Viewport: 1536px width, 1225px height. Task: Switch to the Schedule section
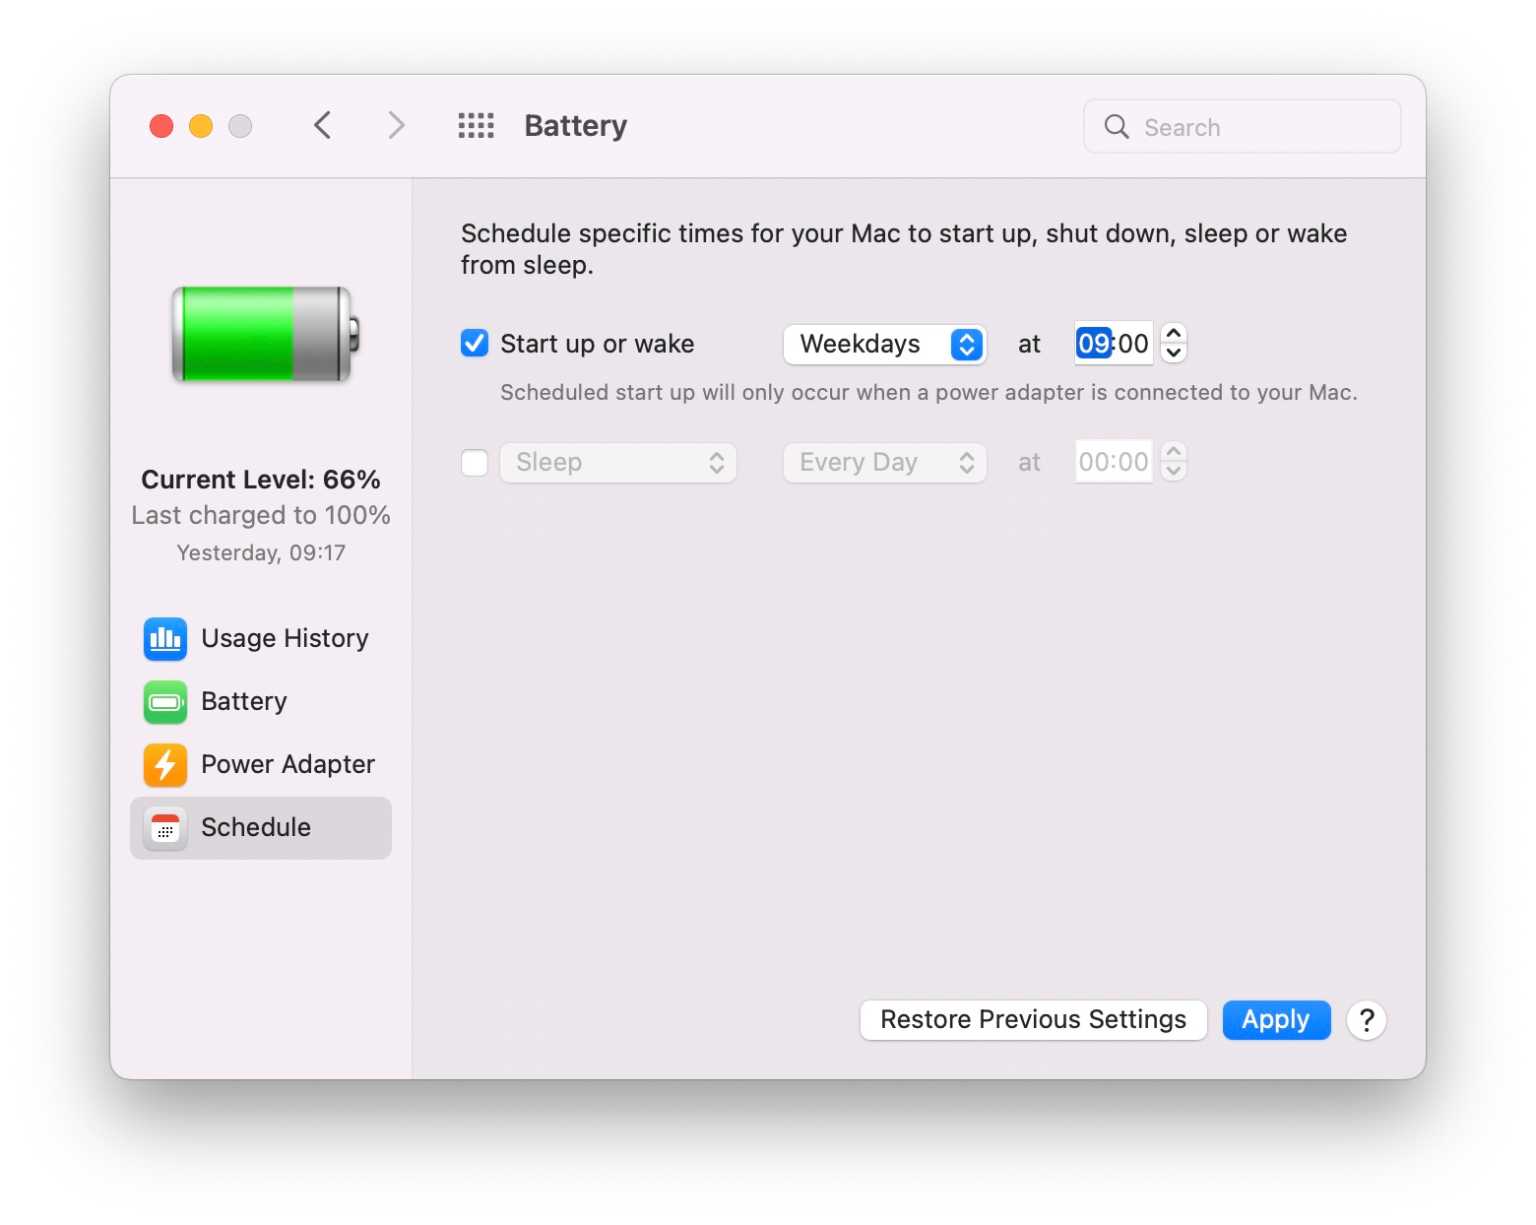tap(256, 828)
